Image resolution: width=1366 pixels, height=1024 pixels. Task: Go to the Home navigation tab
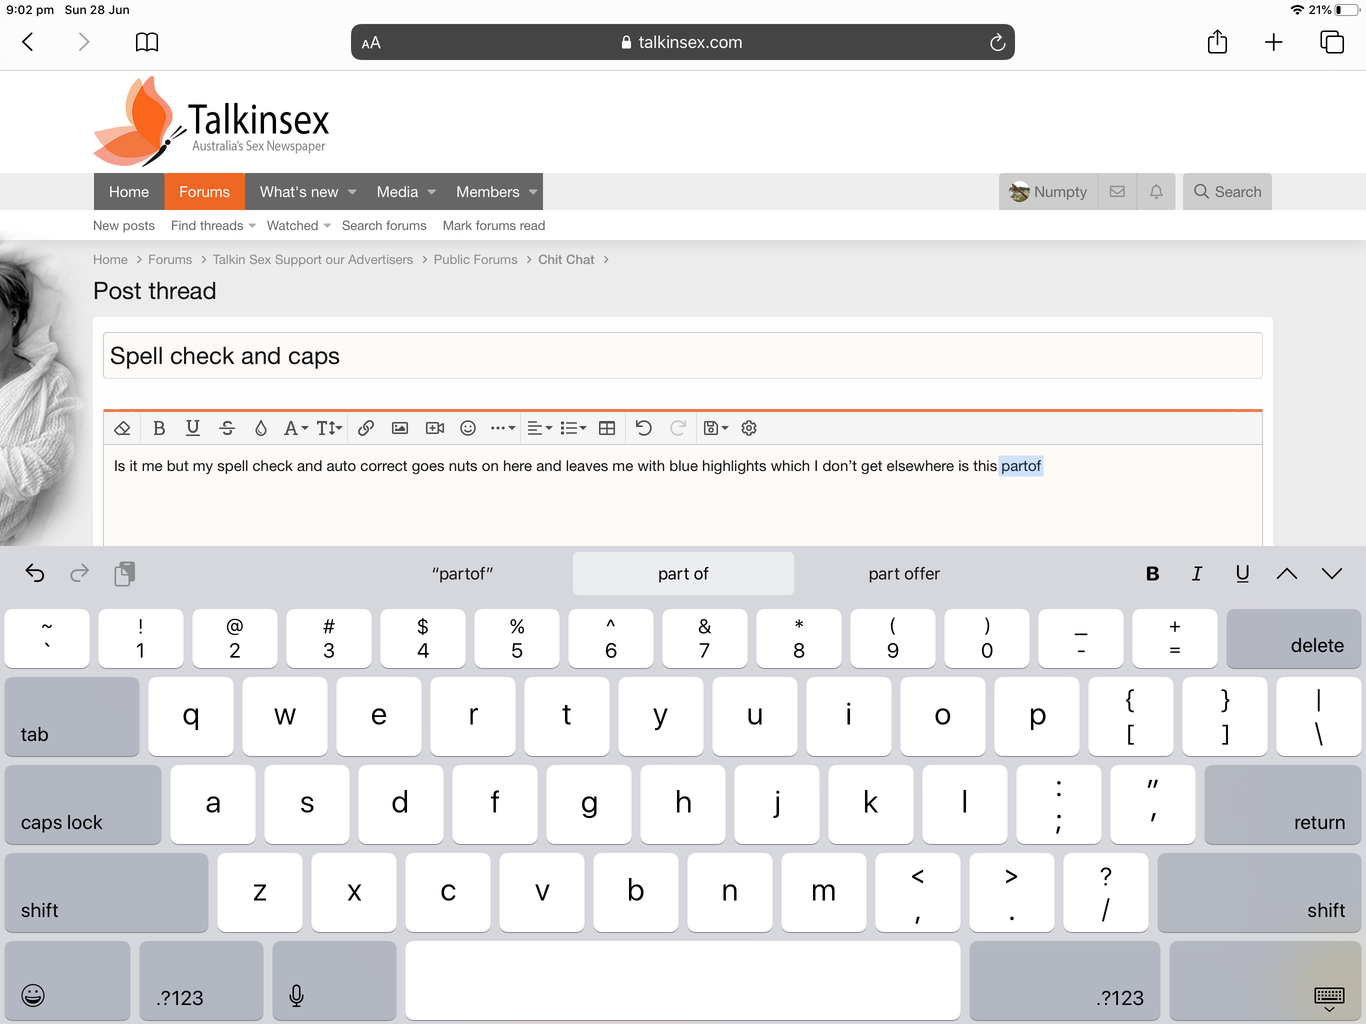tap(129, 192)
